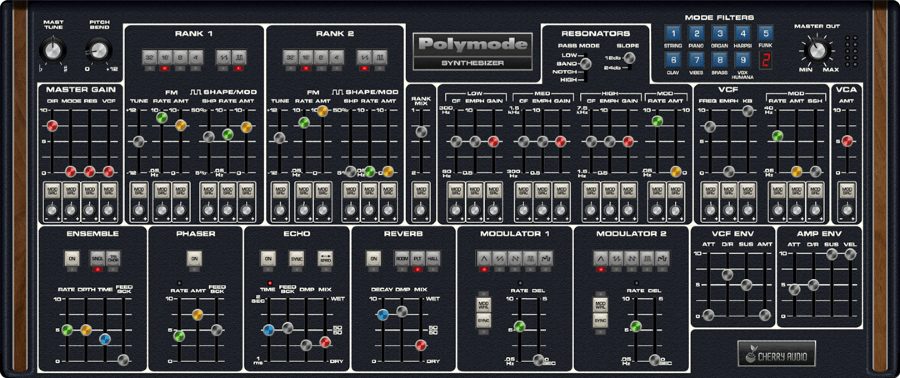
Task: Click the Polymode Synthesizer logo
Action: click(x=472, y=51)
